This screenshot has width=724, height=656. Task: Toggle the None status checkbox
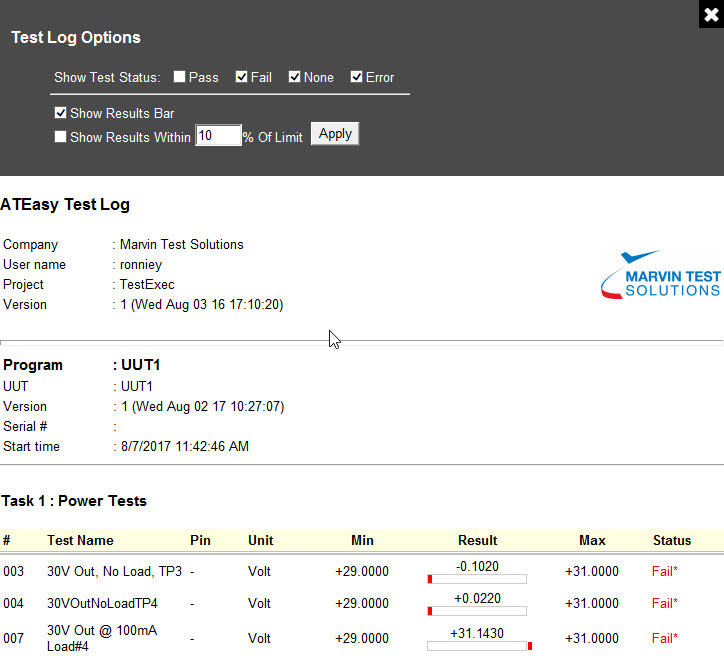(295, 77)
